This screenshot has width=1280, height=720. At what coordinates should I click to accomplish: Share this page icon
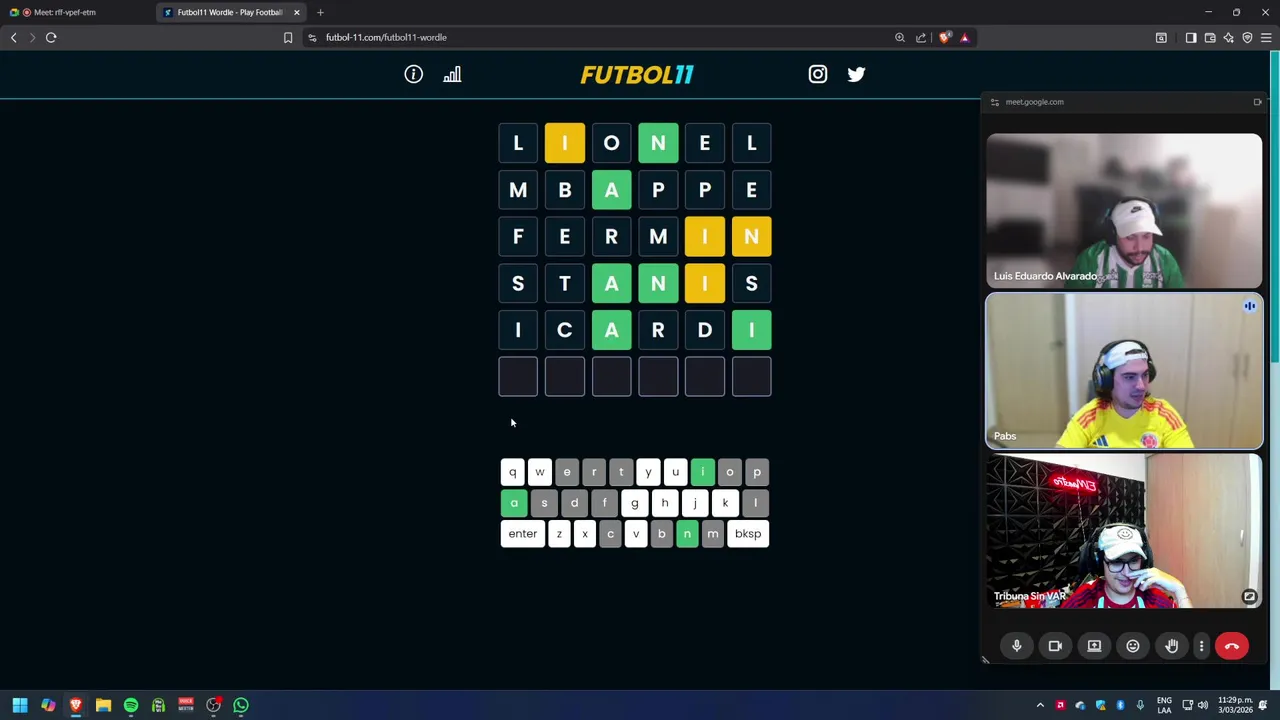coord(921,37)
